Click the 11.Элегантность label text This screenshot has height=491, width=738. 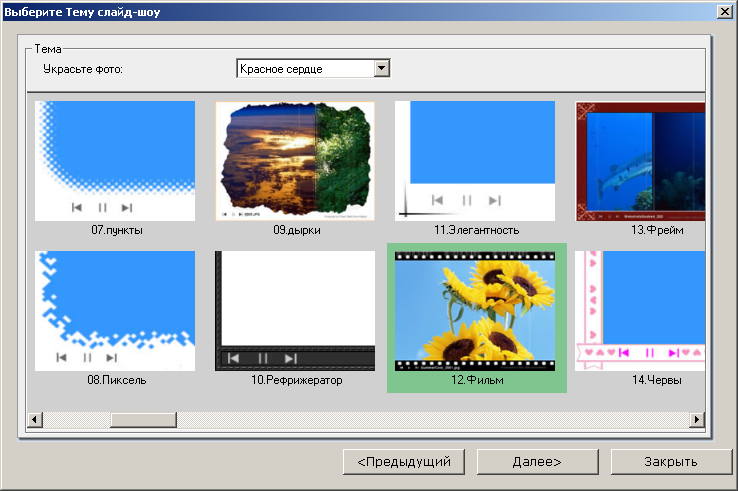point(476,230)
